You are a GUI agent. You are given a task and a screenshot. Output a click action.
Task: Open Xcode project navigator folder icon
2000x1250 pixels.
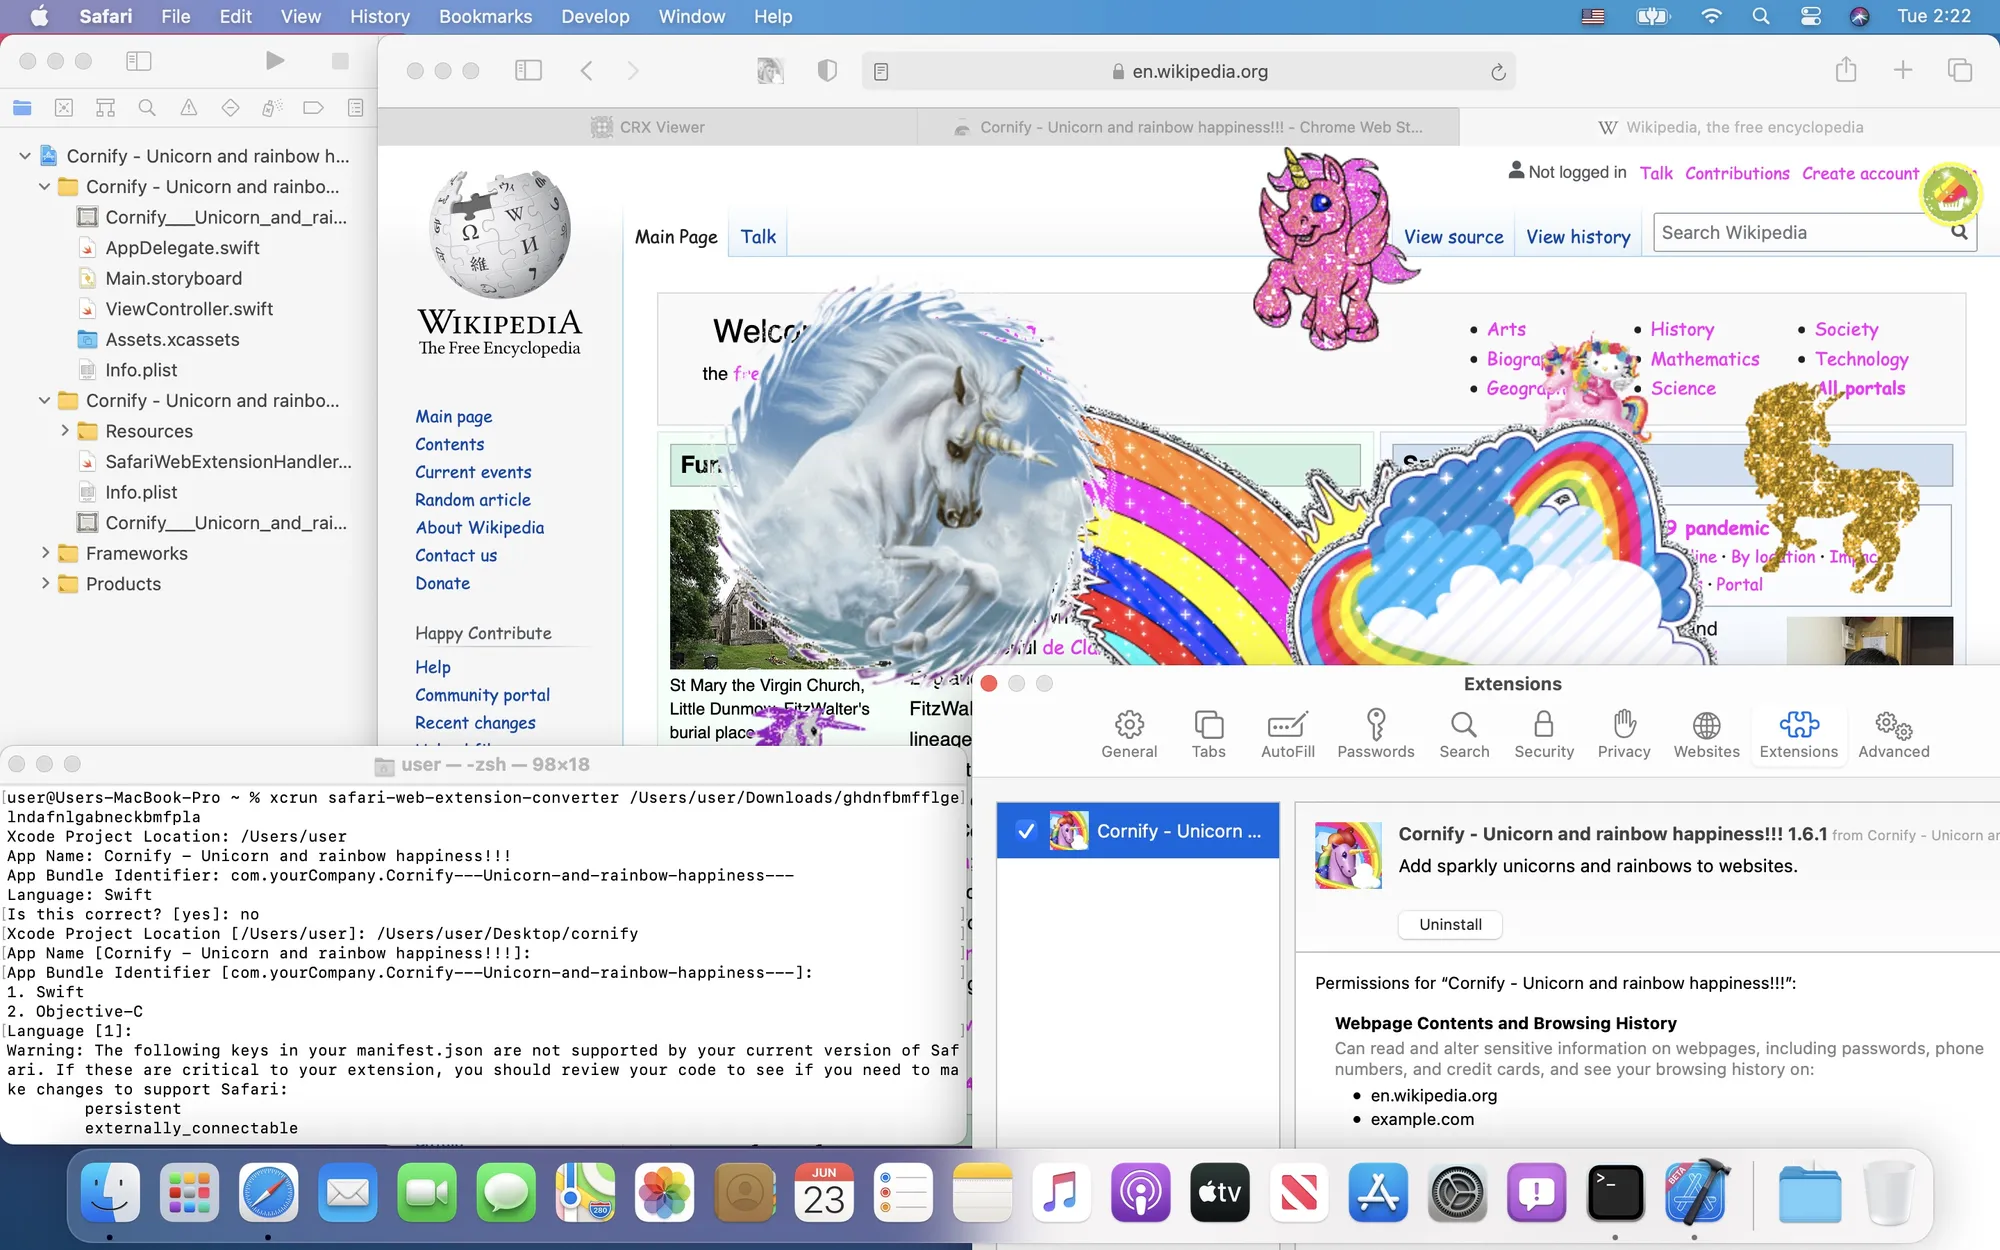(x=22, y=107)
